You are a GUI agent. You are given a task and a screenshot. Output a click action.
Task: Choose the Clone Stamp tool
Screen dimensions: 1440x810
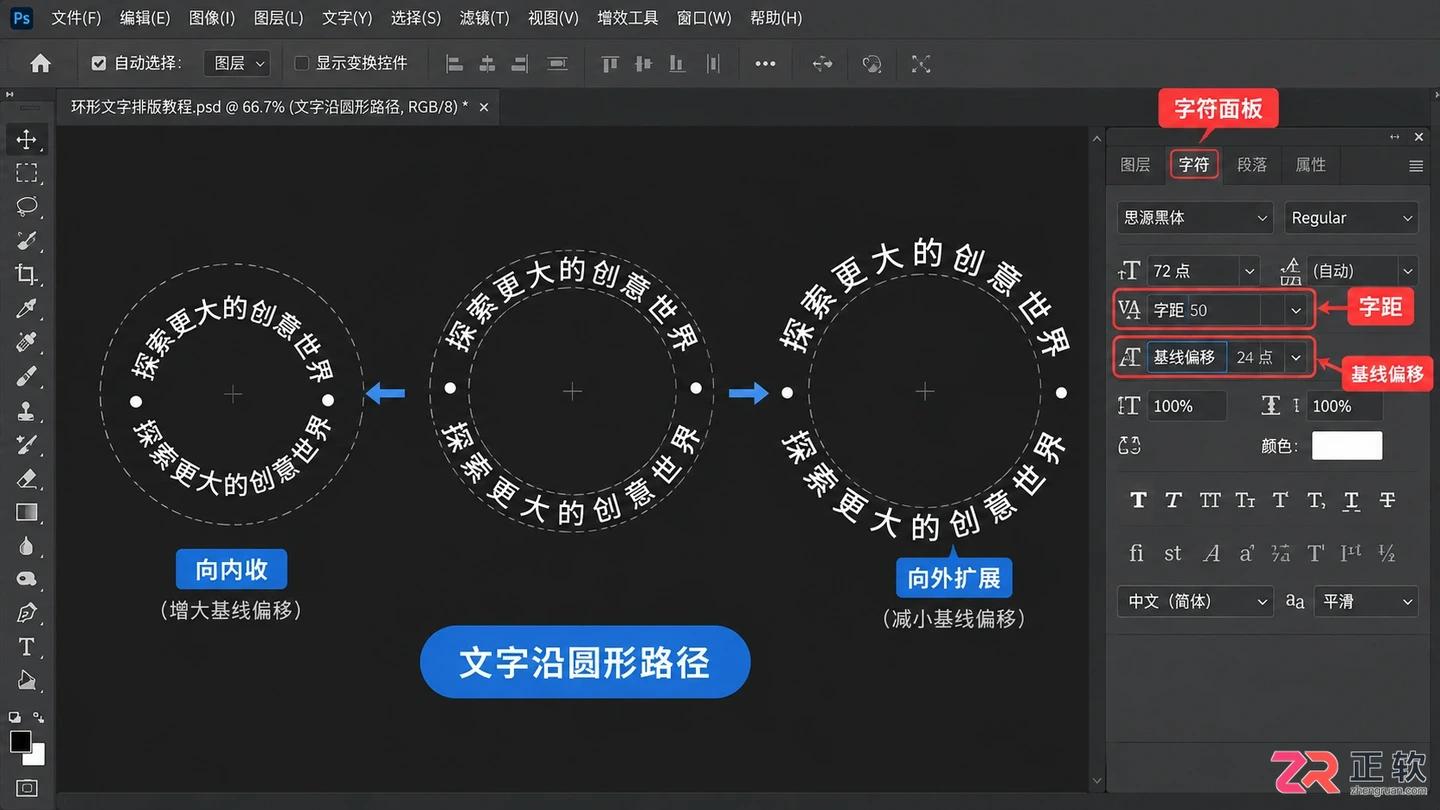click(x=27, y=410)
